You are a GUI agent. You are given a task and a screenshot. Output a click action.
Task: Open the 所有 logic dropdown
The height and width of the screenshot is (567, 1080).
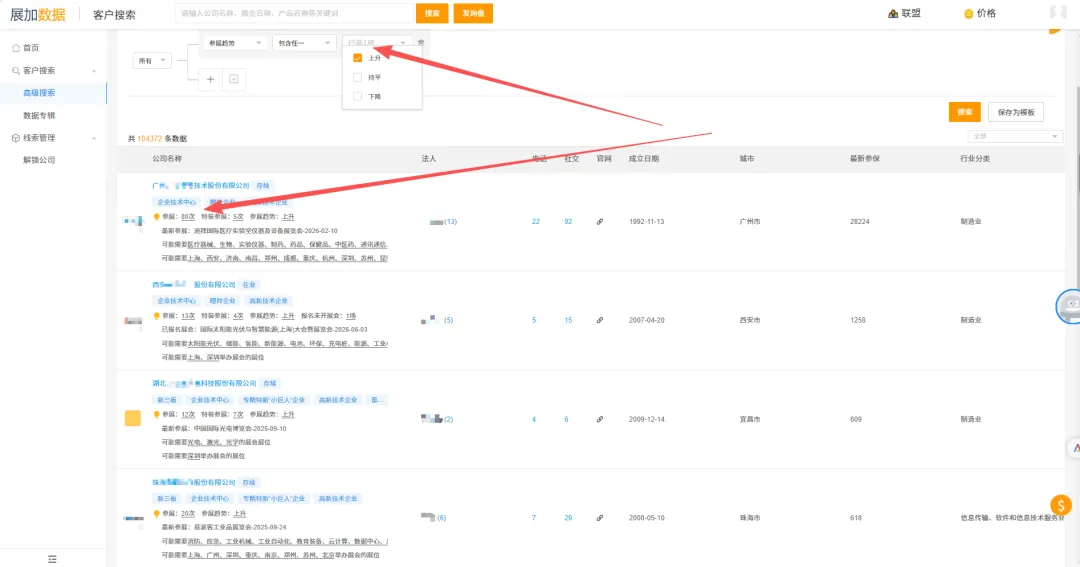(x=152, y=61)
